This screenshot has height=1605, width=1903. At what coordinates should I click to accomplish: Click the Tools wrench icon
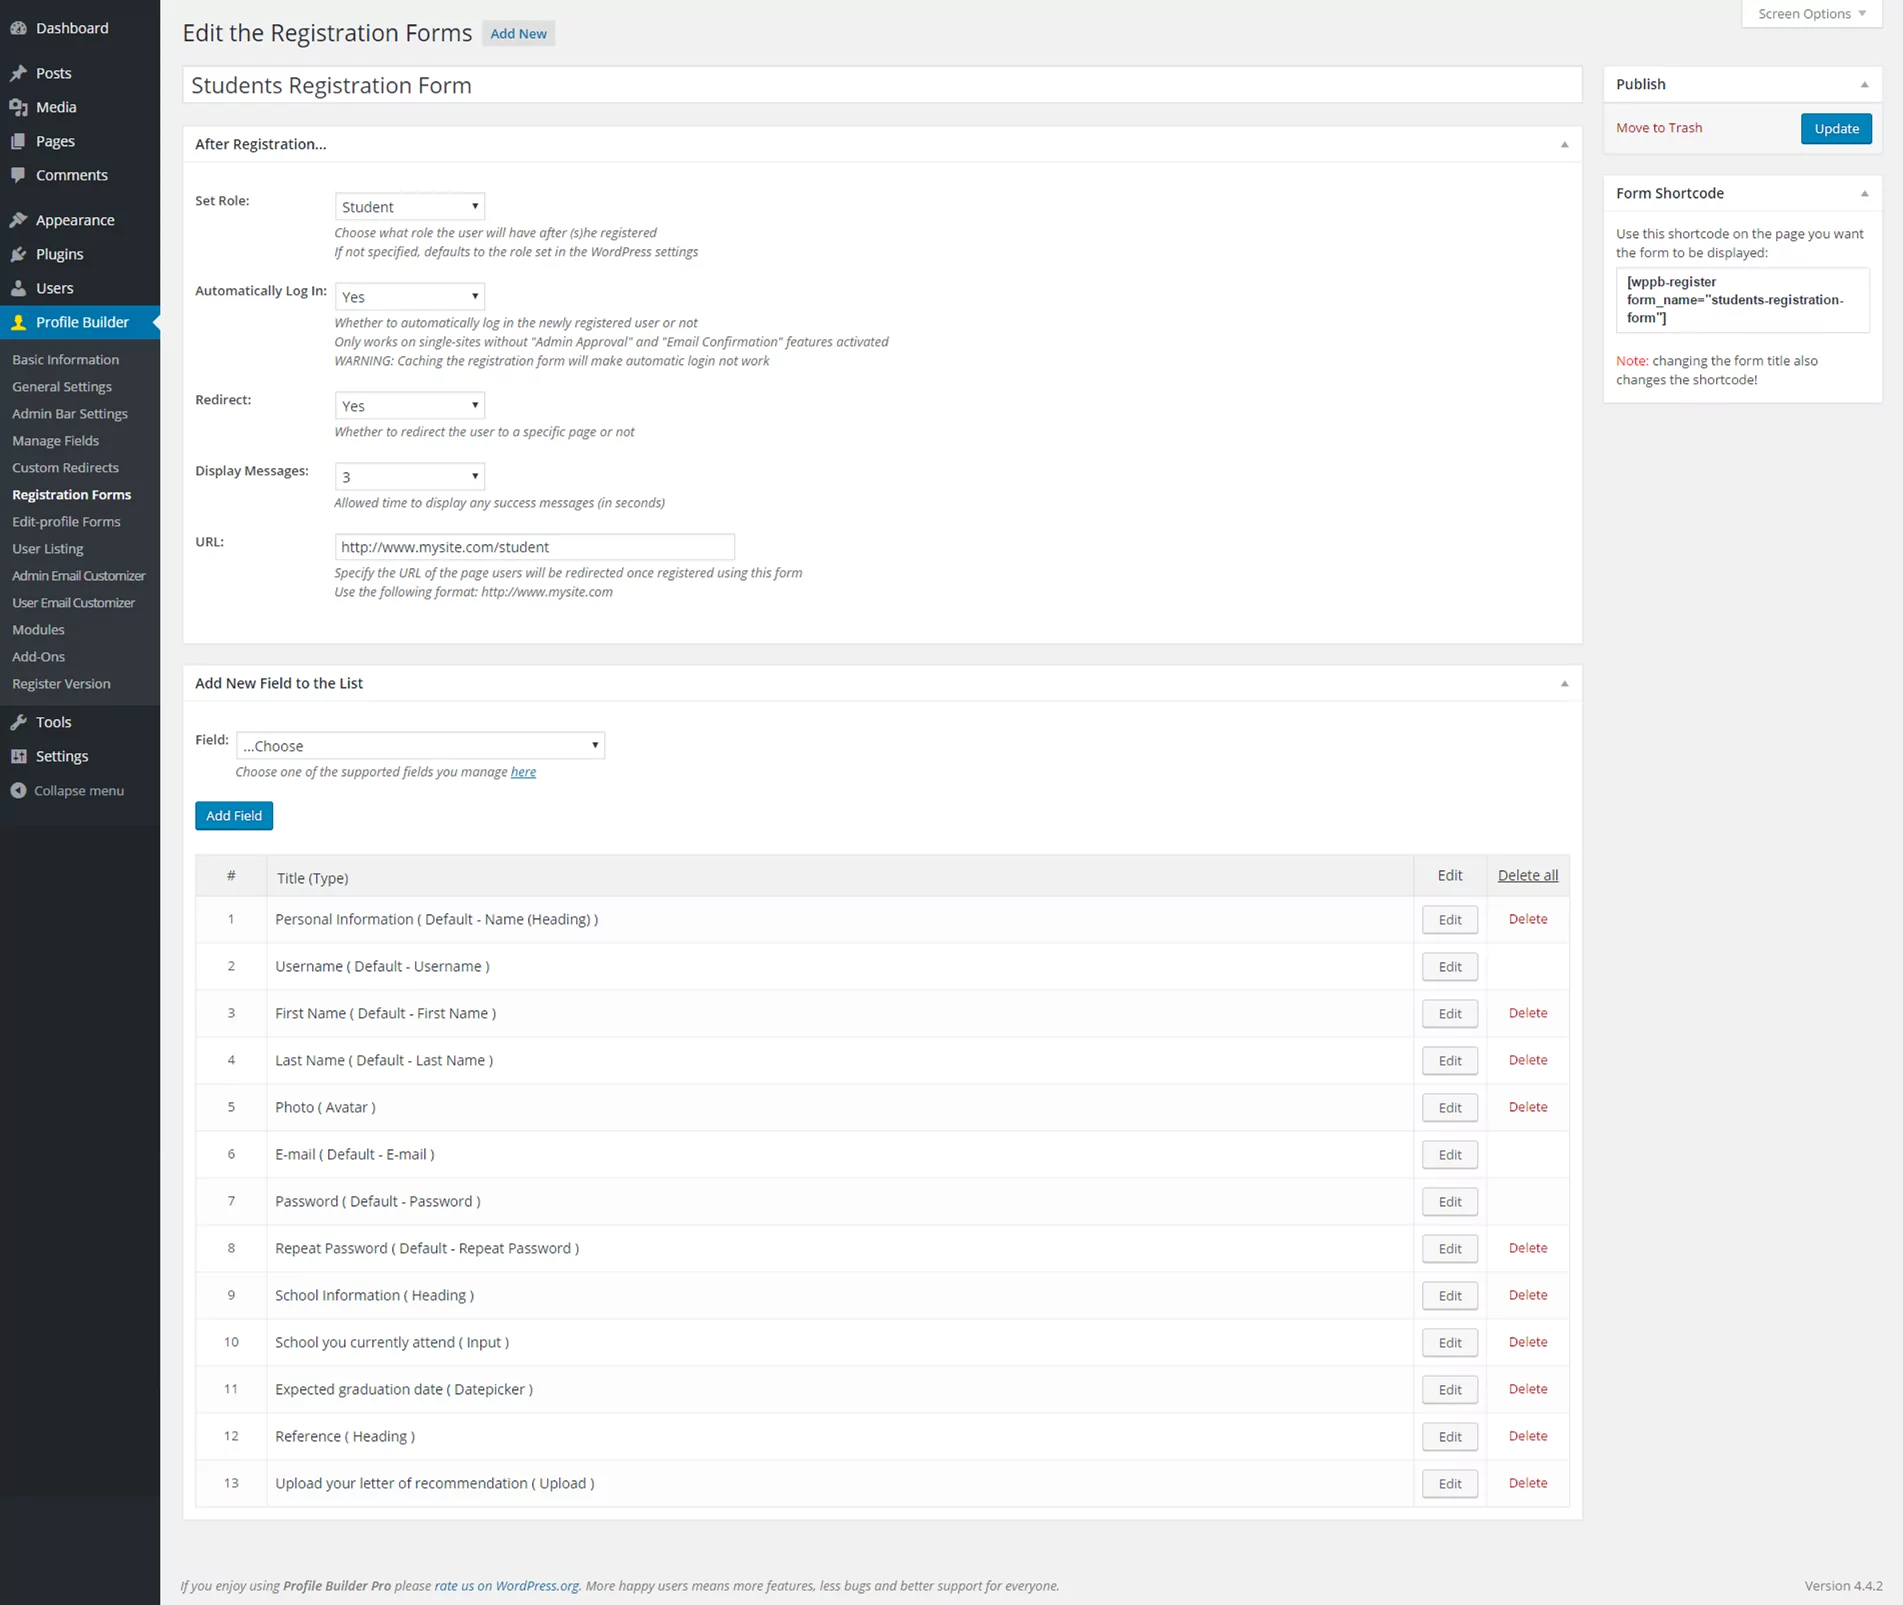coord(18,722)
